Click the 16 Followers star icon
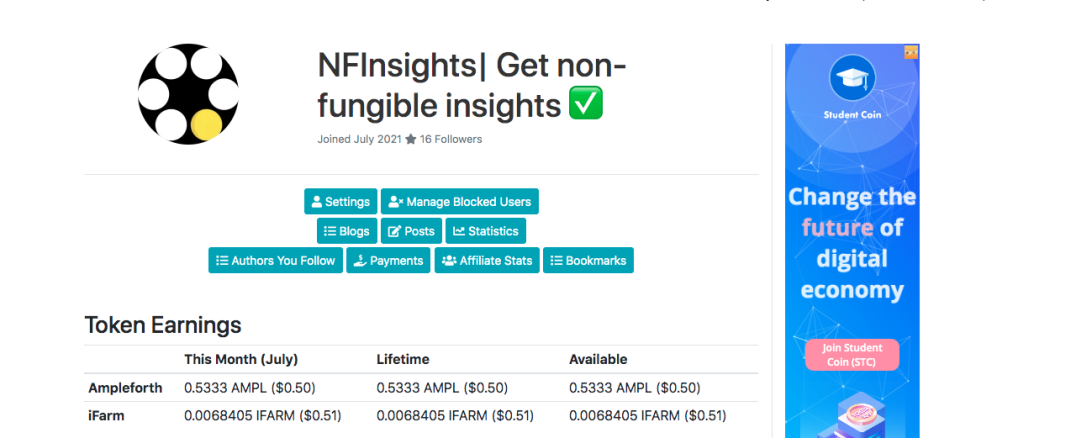Viewport: 1076px width, 438px height. (x=411, y=139)
